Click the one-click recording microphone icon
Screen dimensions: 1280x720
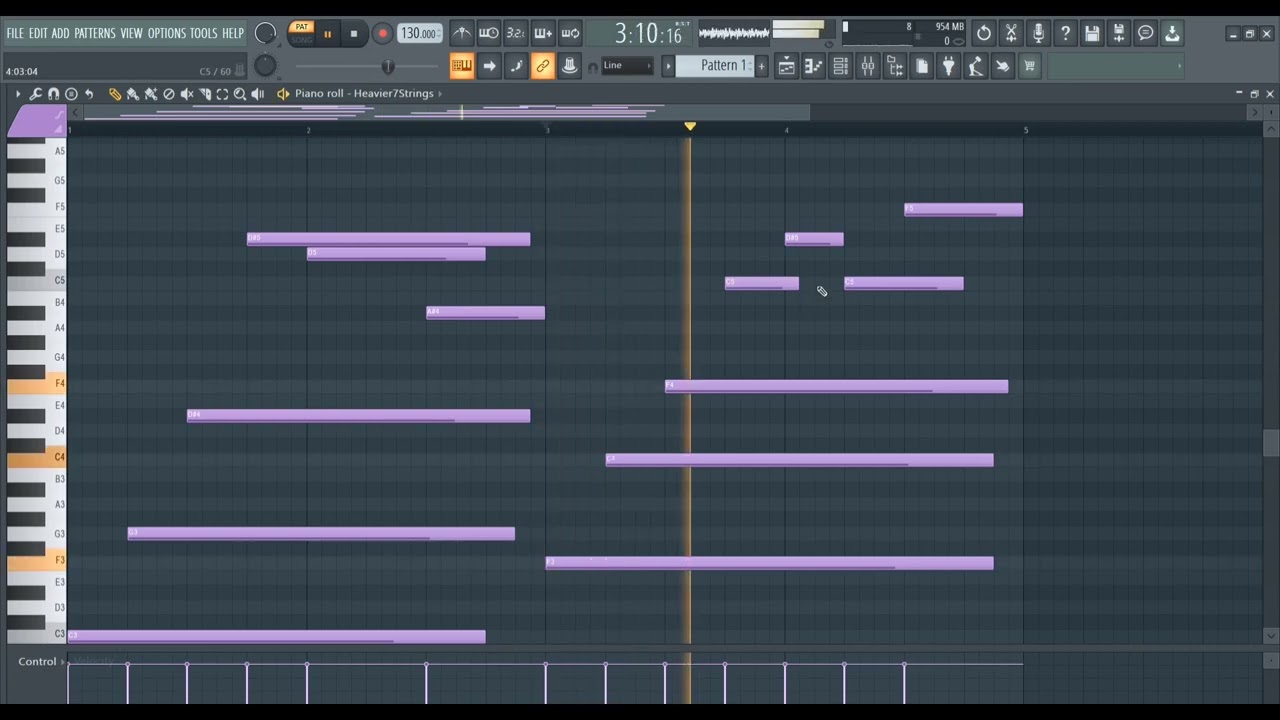pos(1038,33)
